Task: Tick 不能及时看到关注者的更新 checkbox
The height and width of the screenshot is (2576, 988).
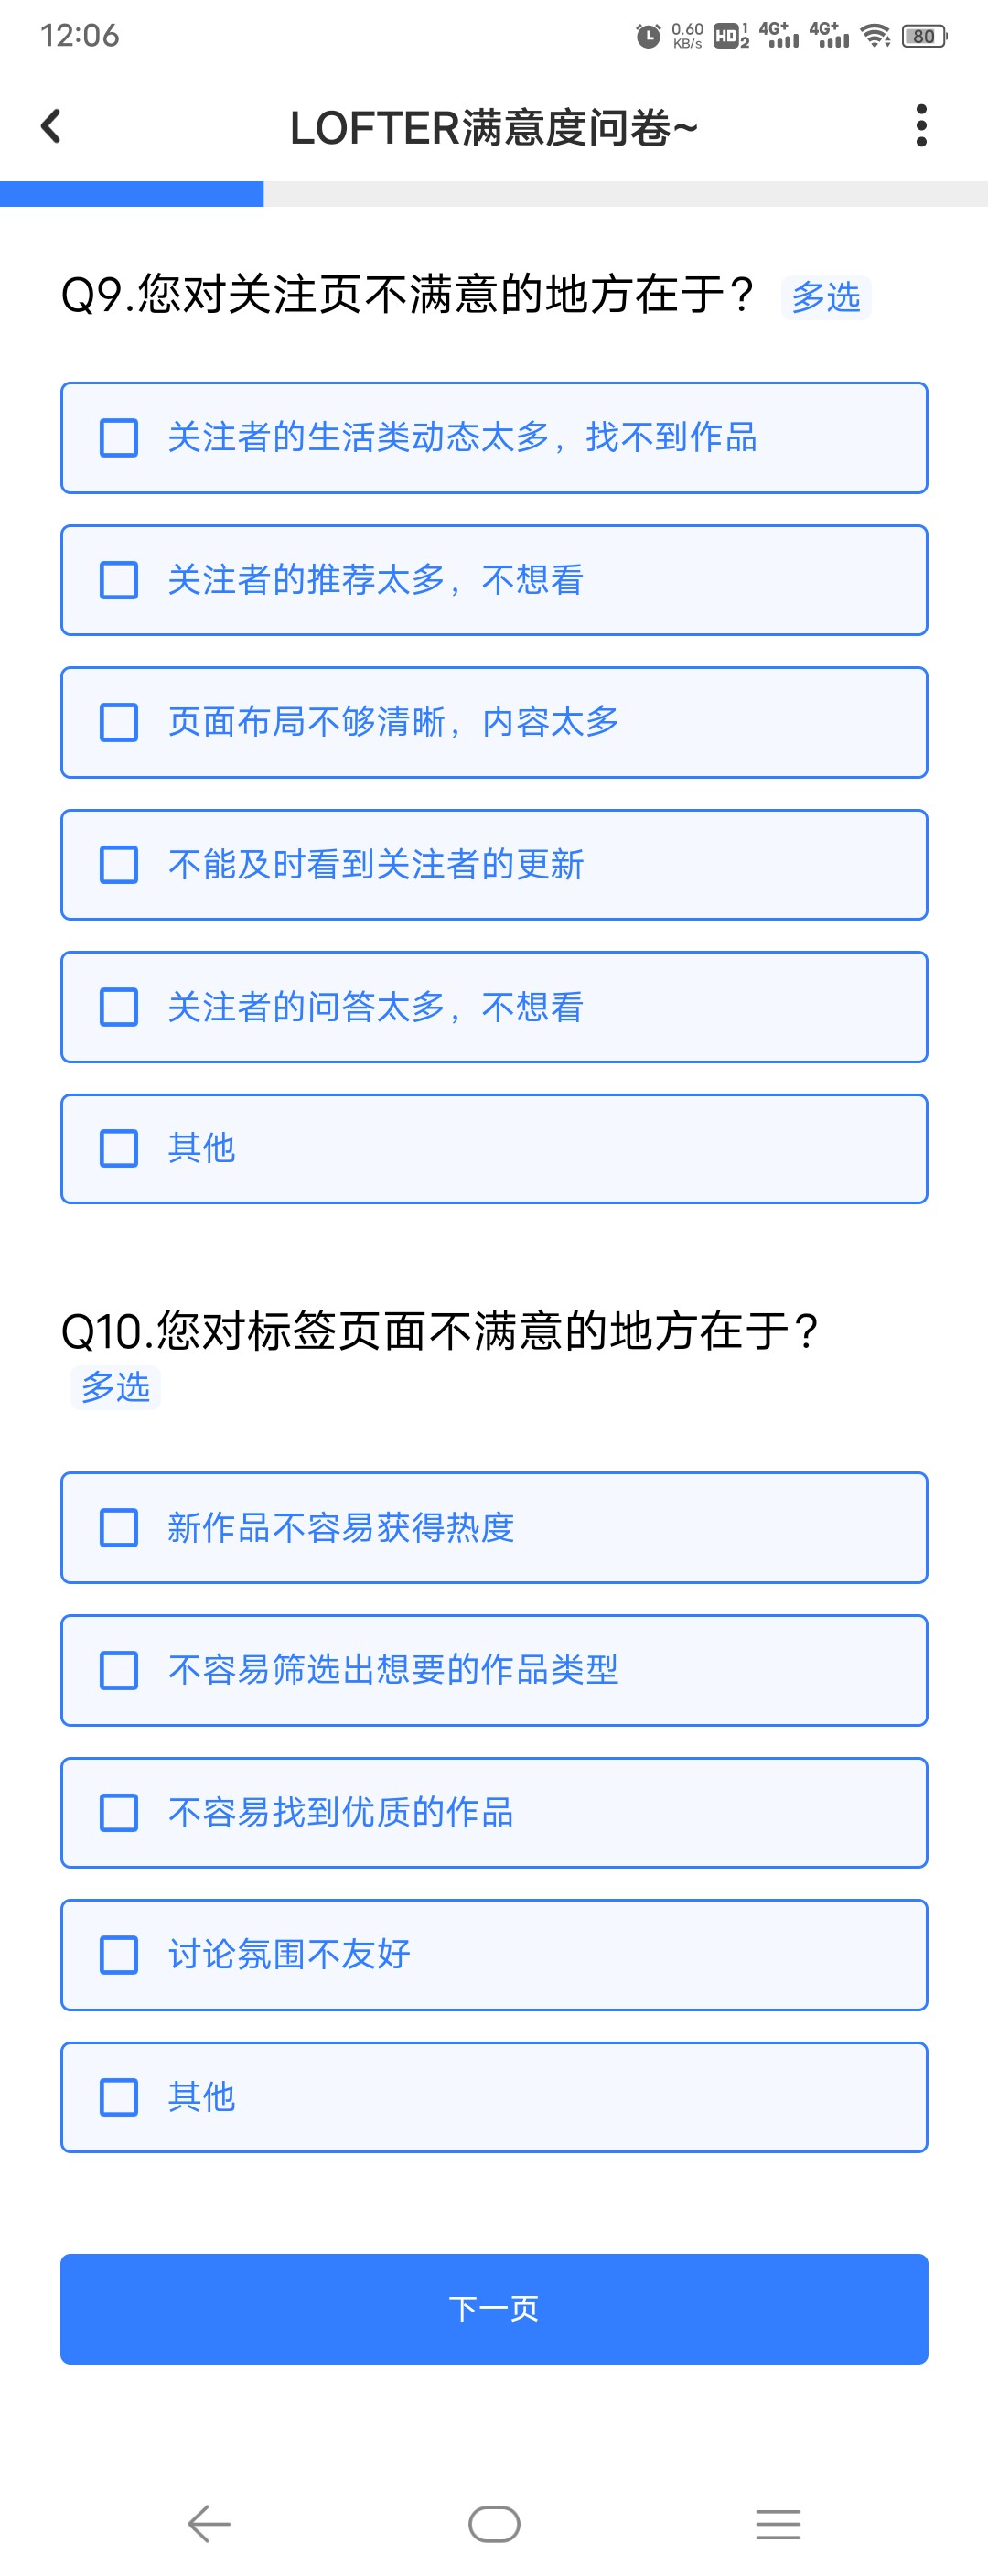Action: tap(494, 865)
